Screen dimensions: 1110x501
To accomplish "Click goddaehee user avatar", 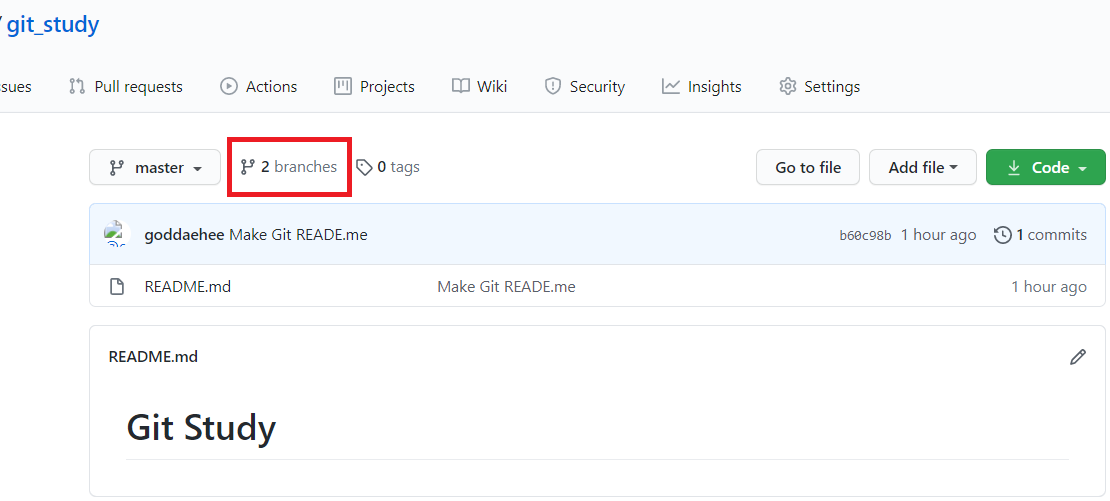I will click(115, 234).
